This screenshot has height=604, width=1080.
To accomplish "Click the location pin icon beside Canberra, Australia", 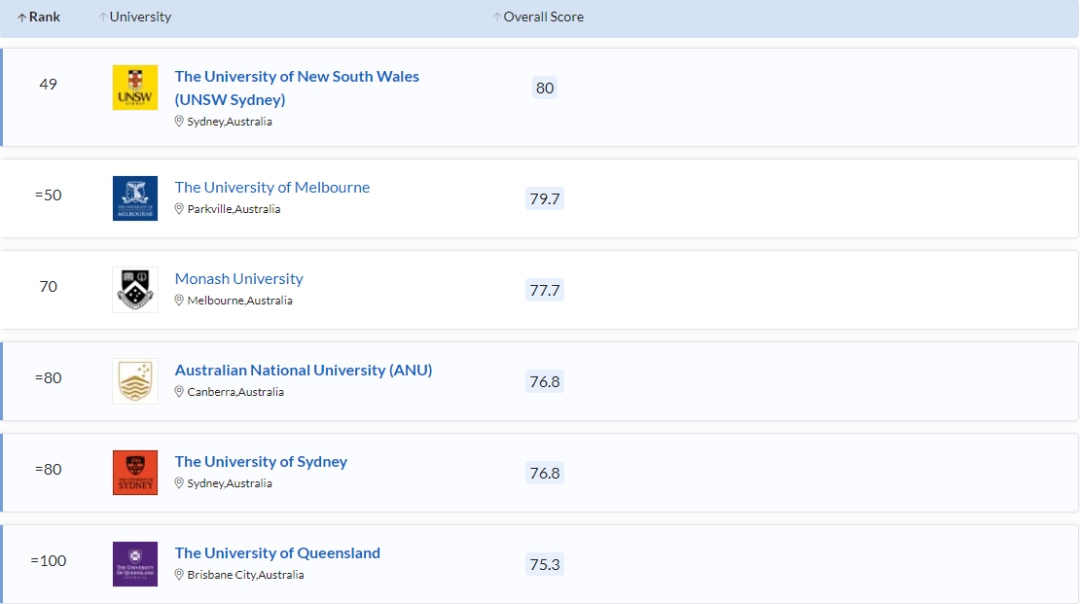I will pyautogui.click(x=180, y=392).
